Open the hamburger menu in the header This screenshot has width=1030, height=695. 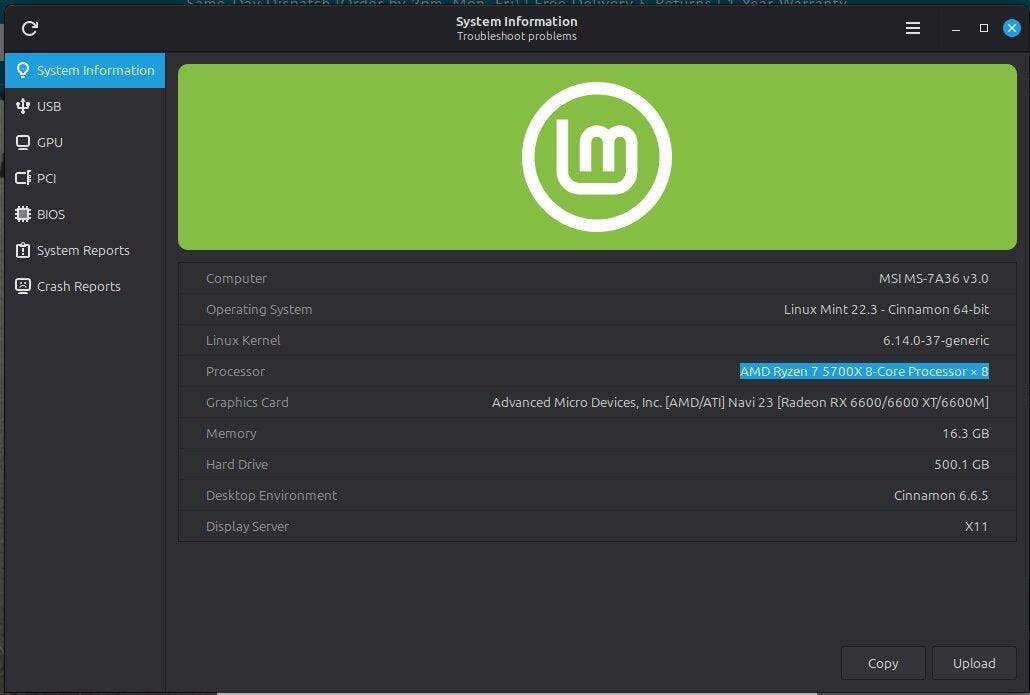click(x=912, y=28)
